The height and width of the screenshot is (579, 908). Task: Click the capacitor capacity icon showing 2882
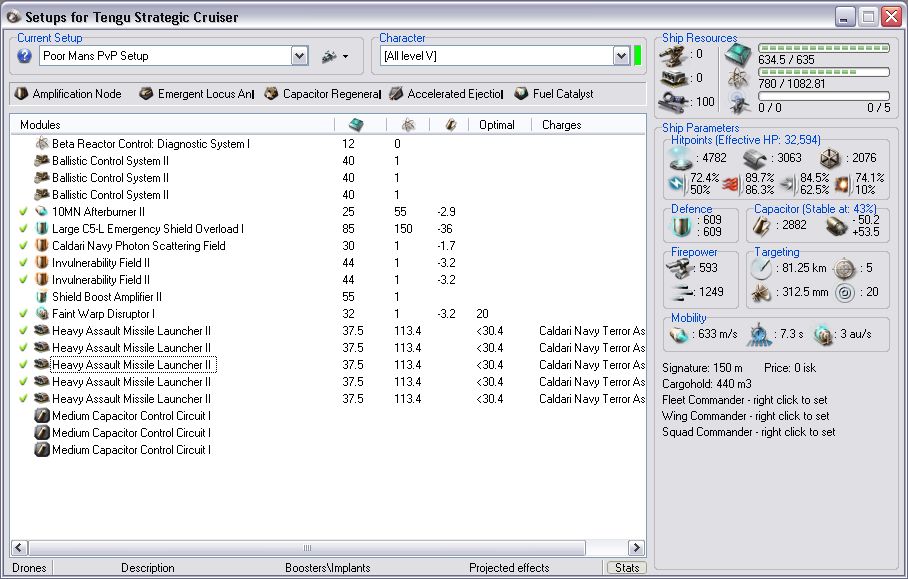coord(761,226)
